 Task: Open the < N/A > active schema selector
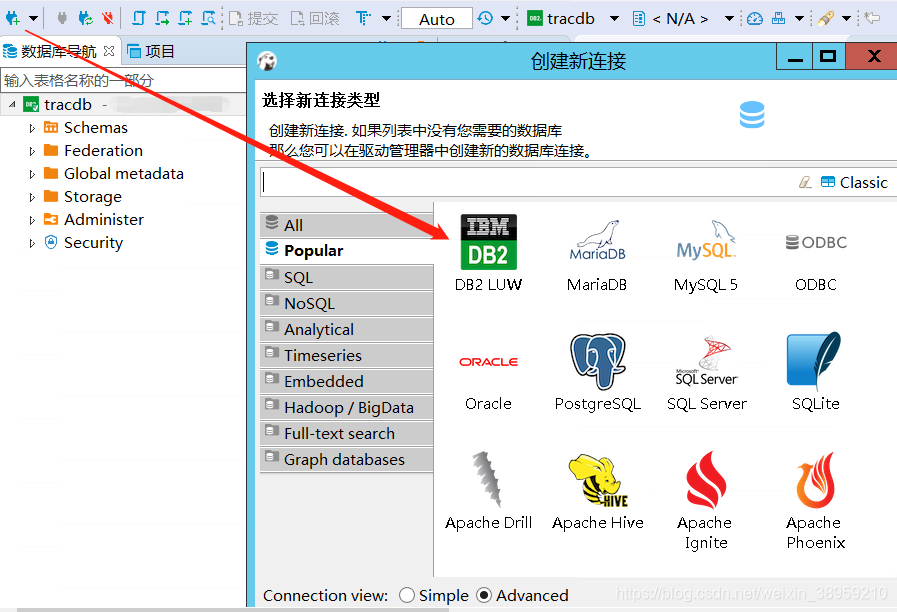pyautogui.click(x=684, y=19)
